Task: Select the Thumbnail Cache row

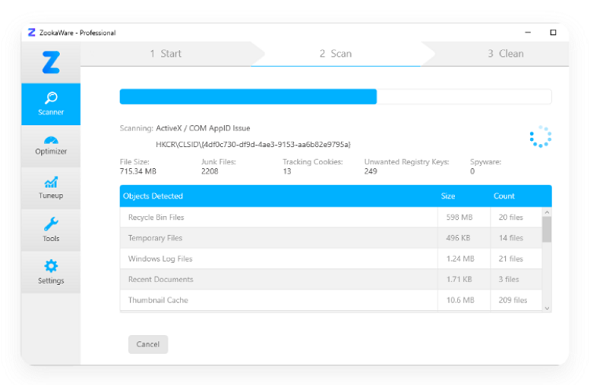Action: tap(331, 300)
